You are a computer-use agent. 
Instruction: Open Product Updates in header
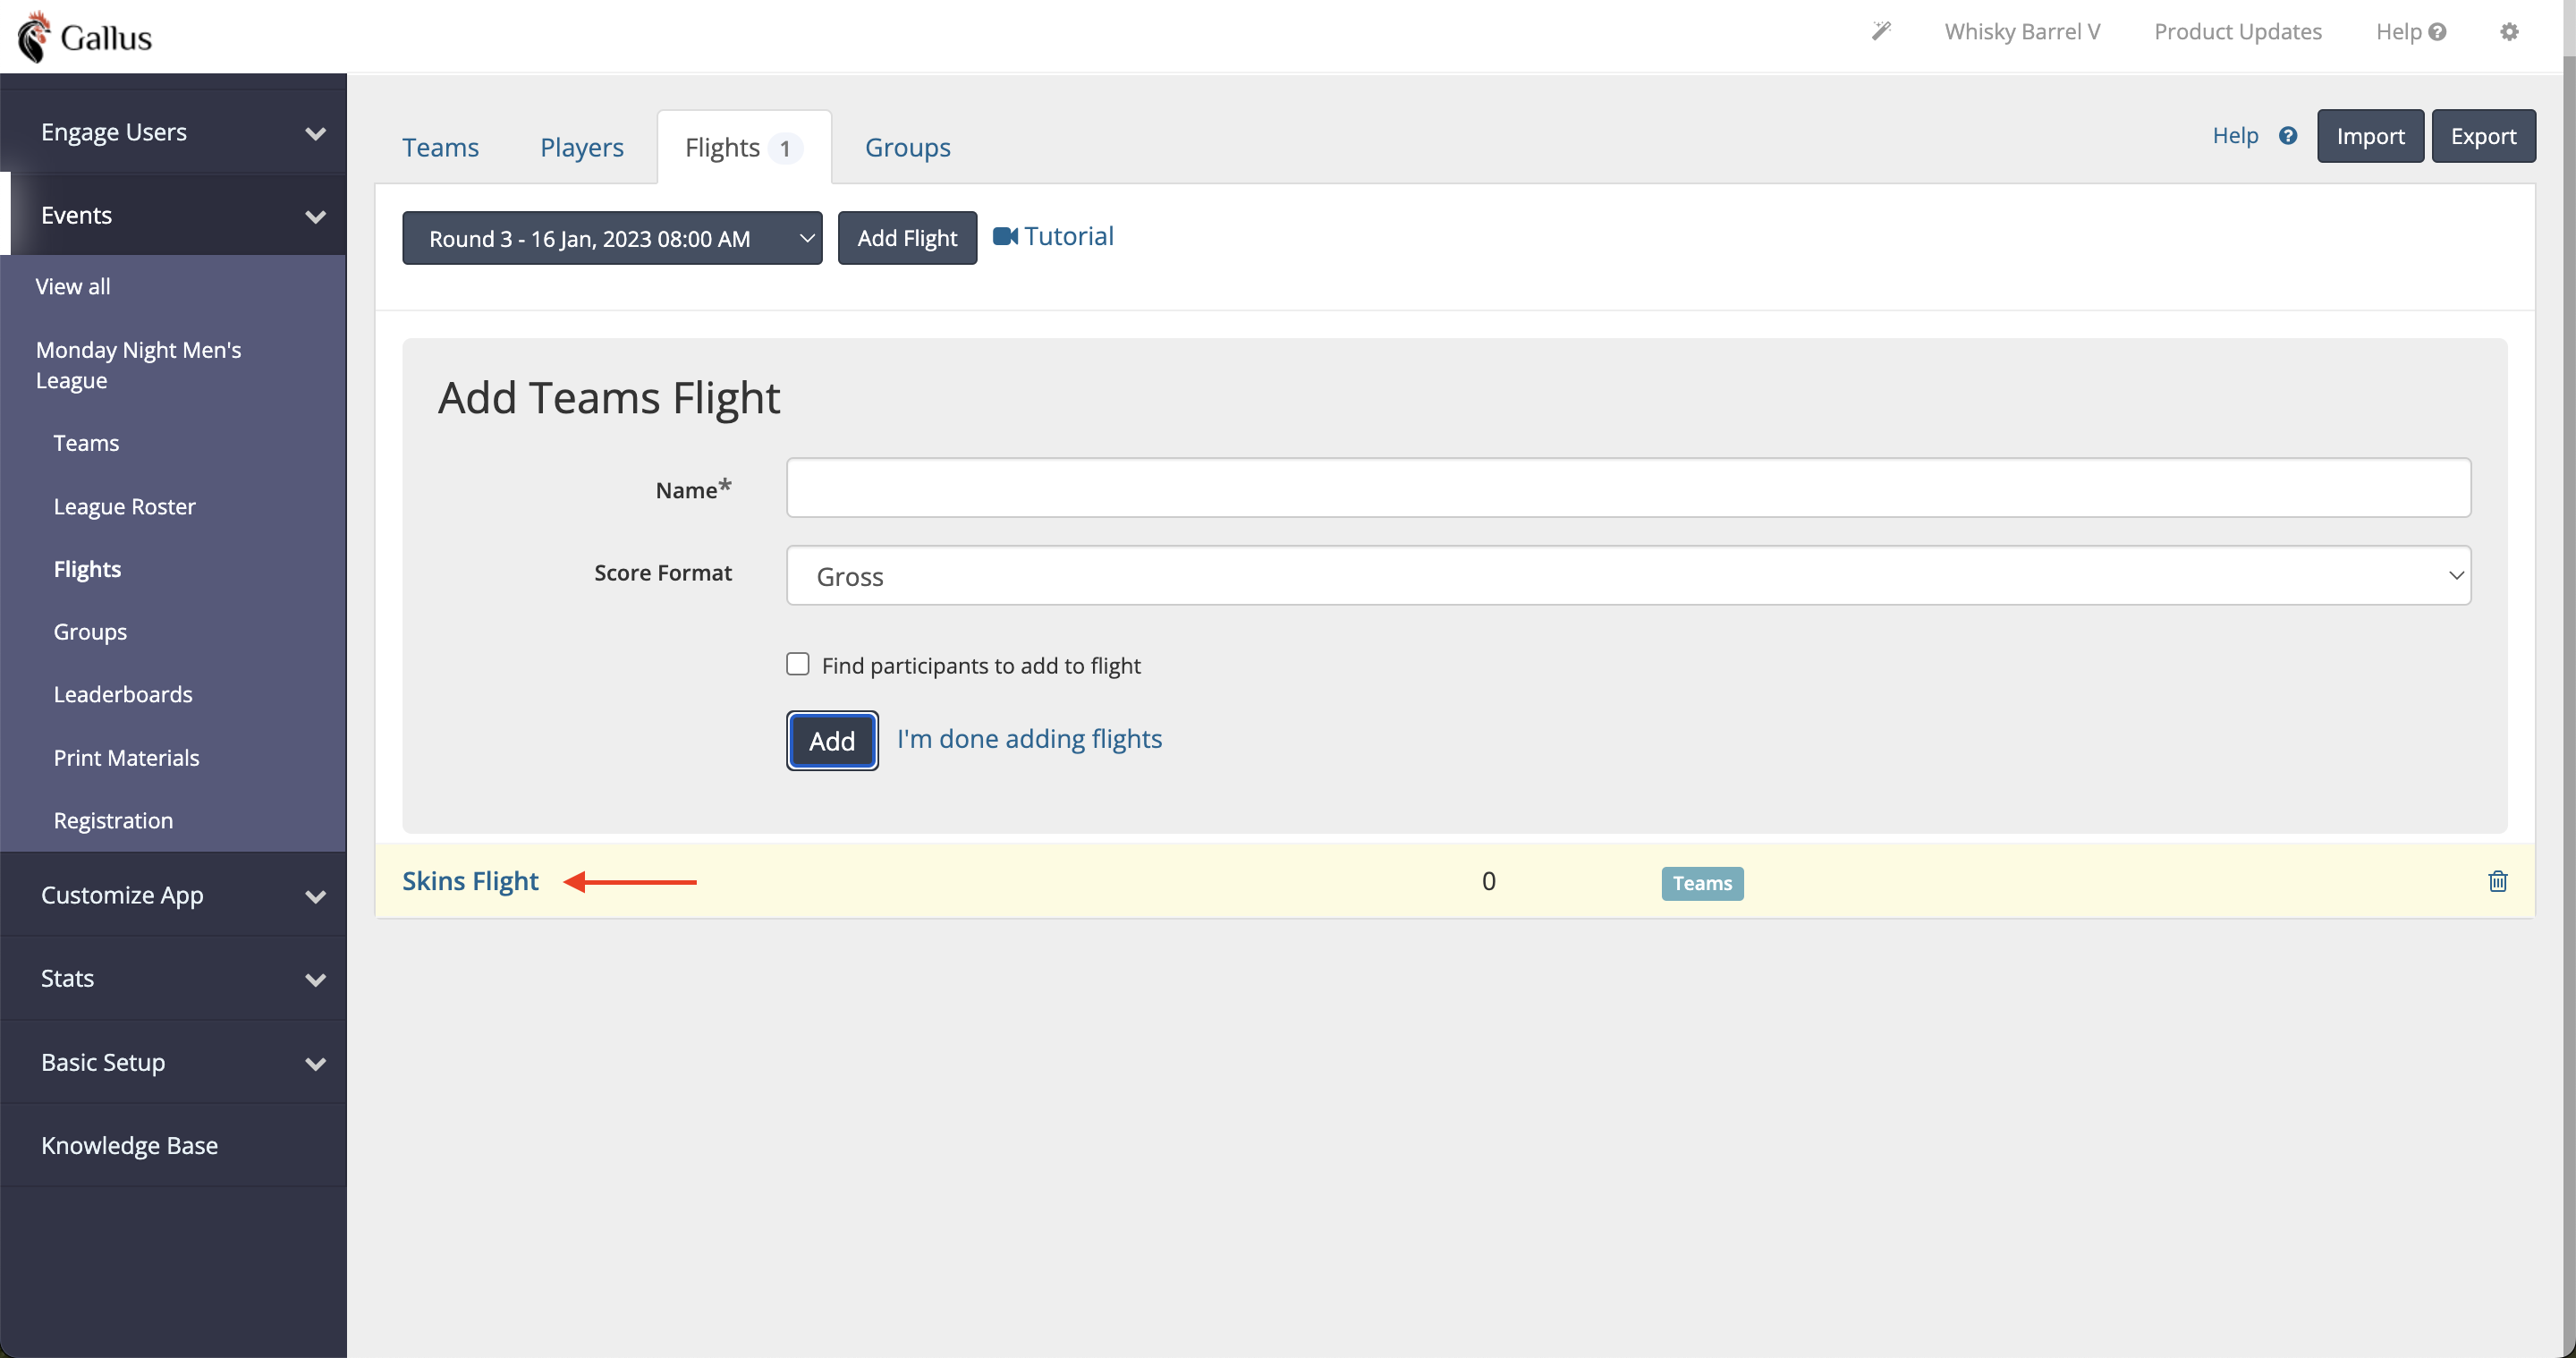tap(2237, 32)
